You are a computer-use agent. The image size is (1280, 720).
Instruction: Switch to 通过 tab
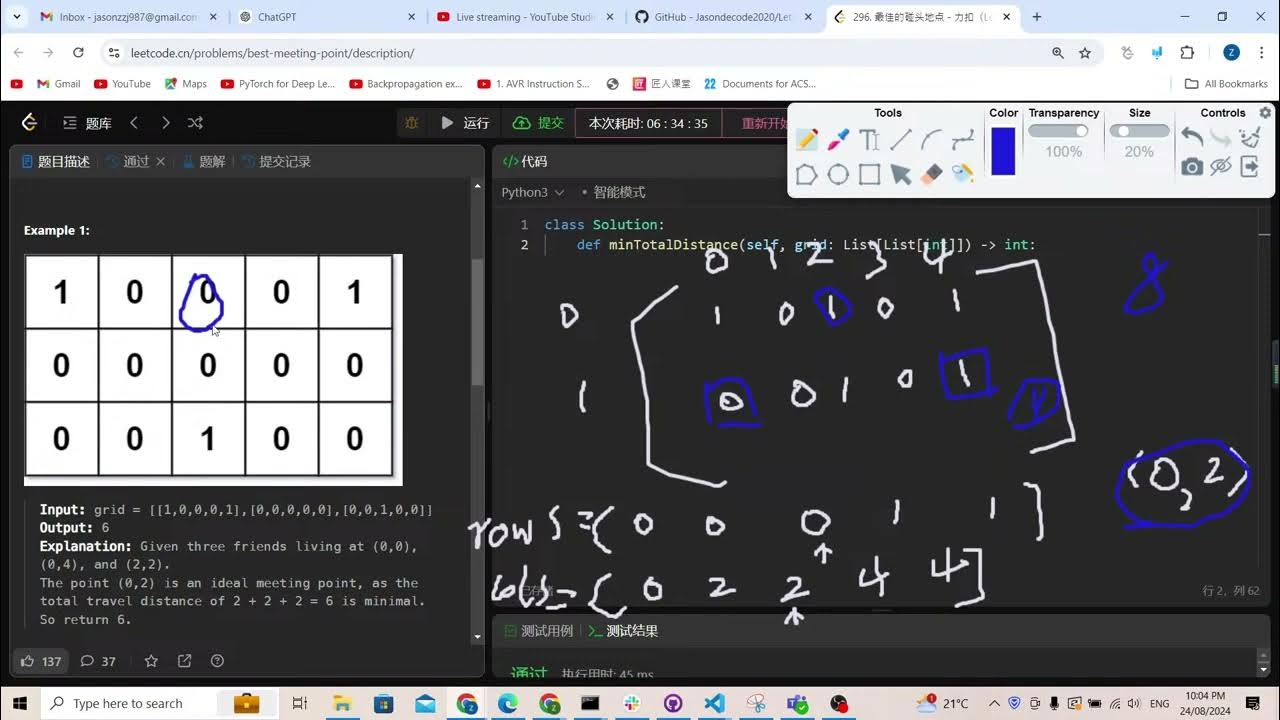129,161
